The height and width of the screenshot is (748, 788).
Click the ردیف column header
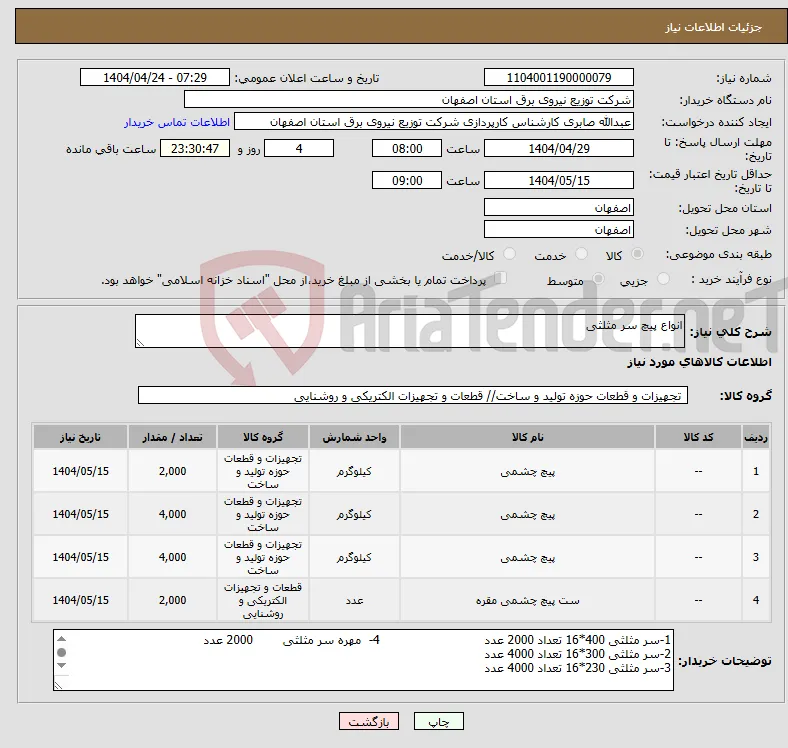tap(755, 437)
